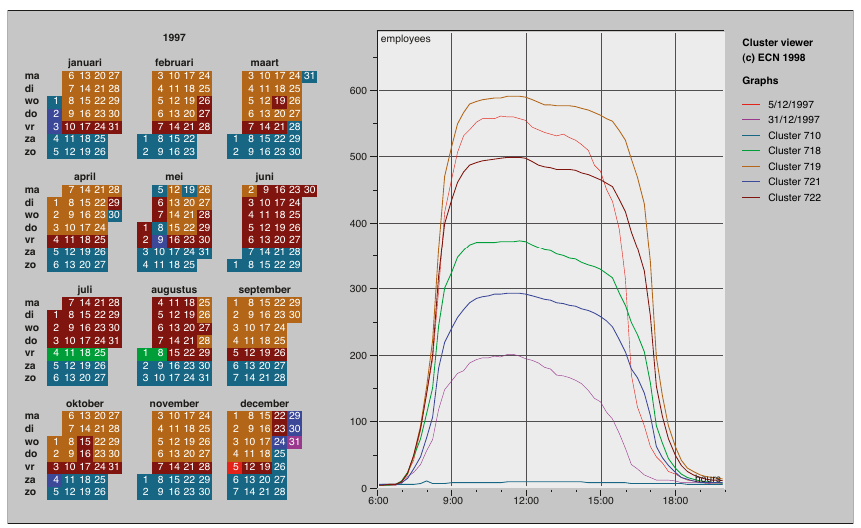Toggle Cluster 719 in the graph legend
Image resolution: width=861 pixels, height=528 pixels.
[x=789, y=166]
